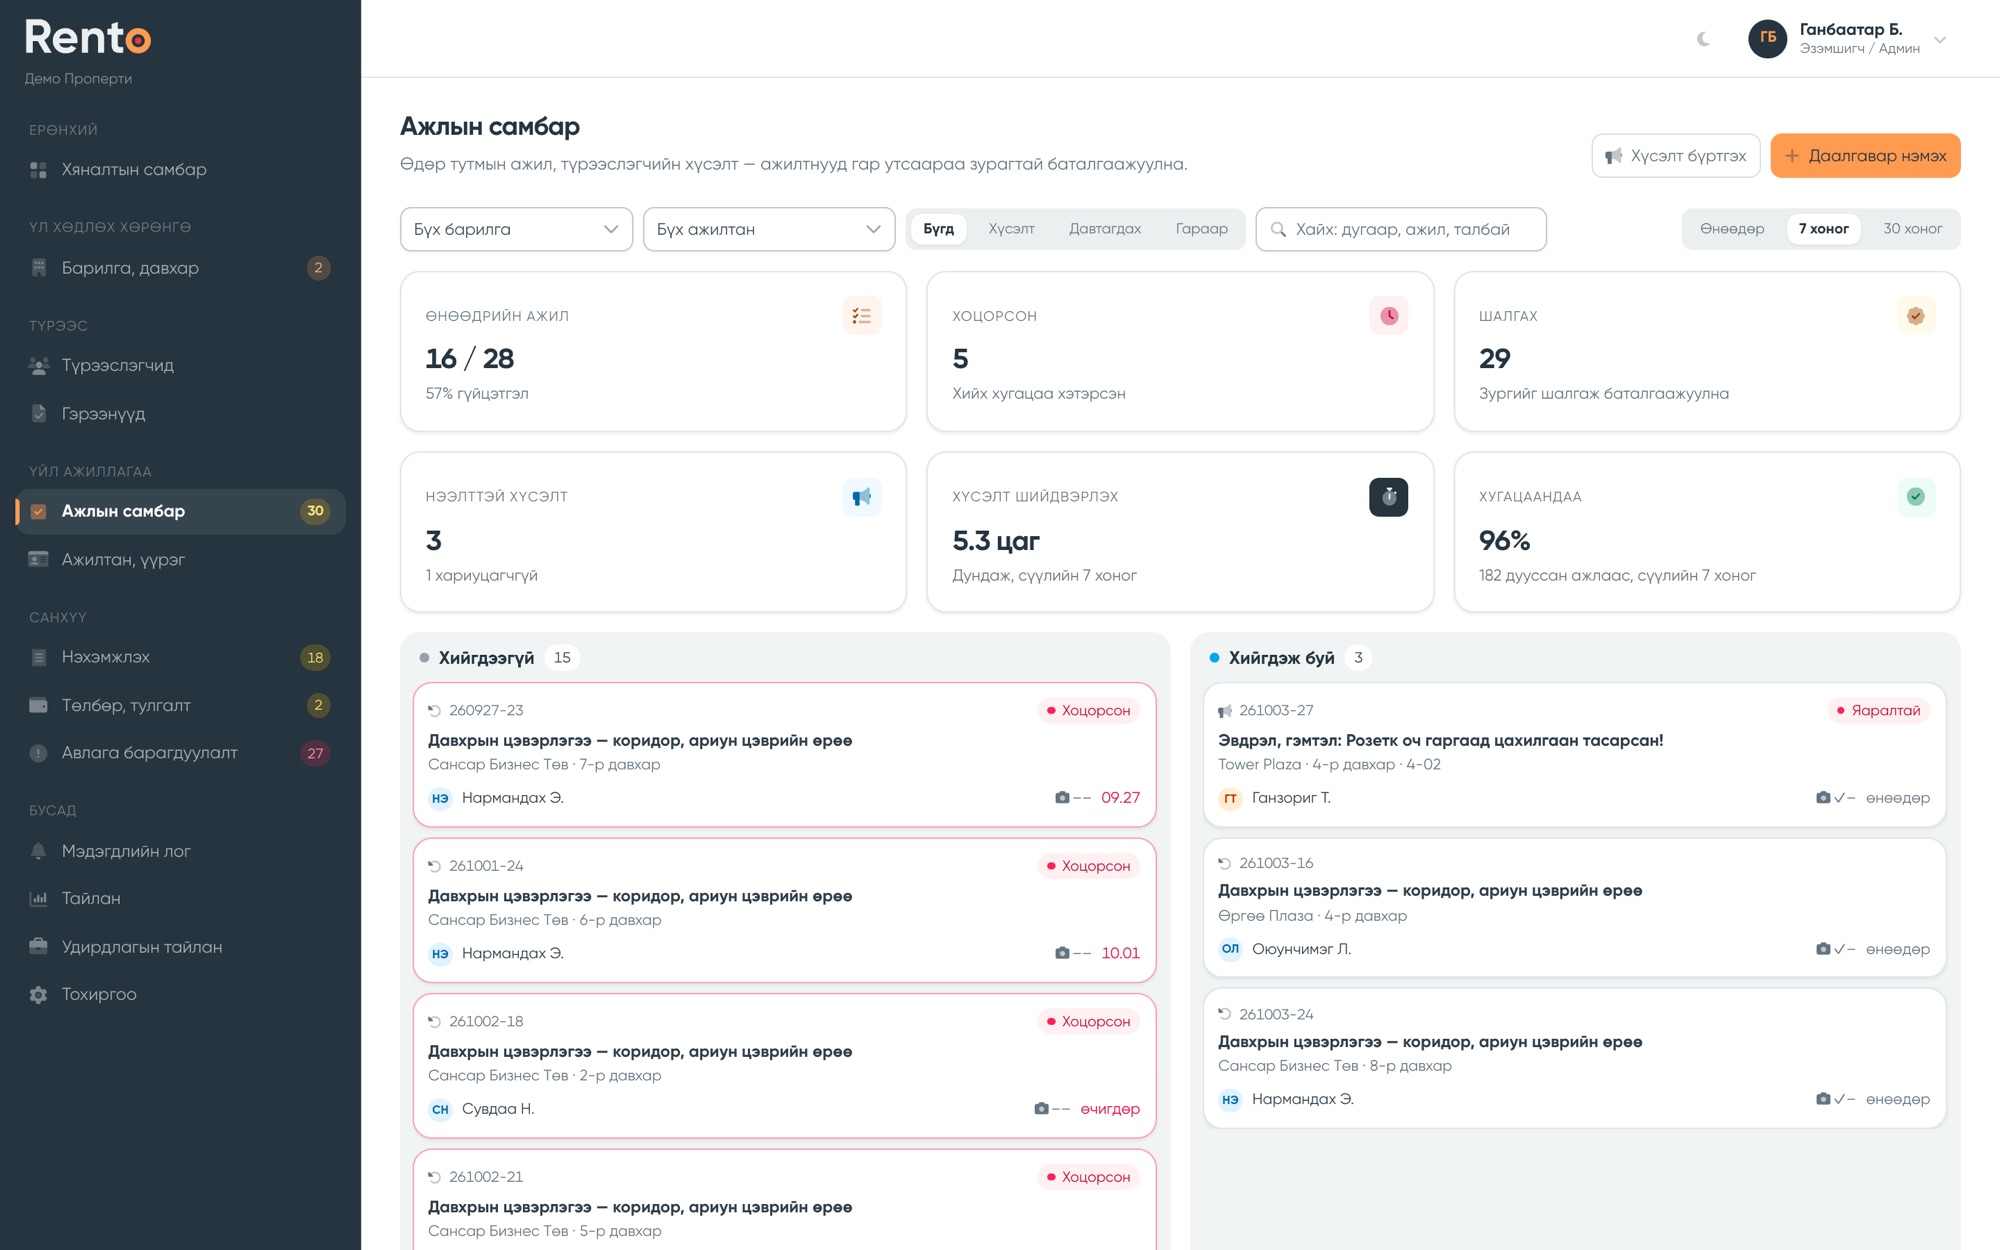Open Тохиргоо gear icon in sidebar

38,995
